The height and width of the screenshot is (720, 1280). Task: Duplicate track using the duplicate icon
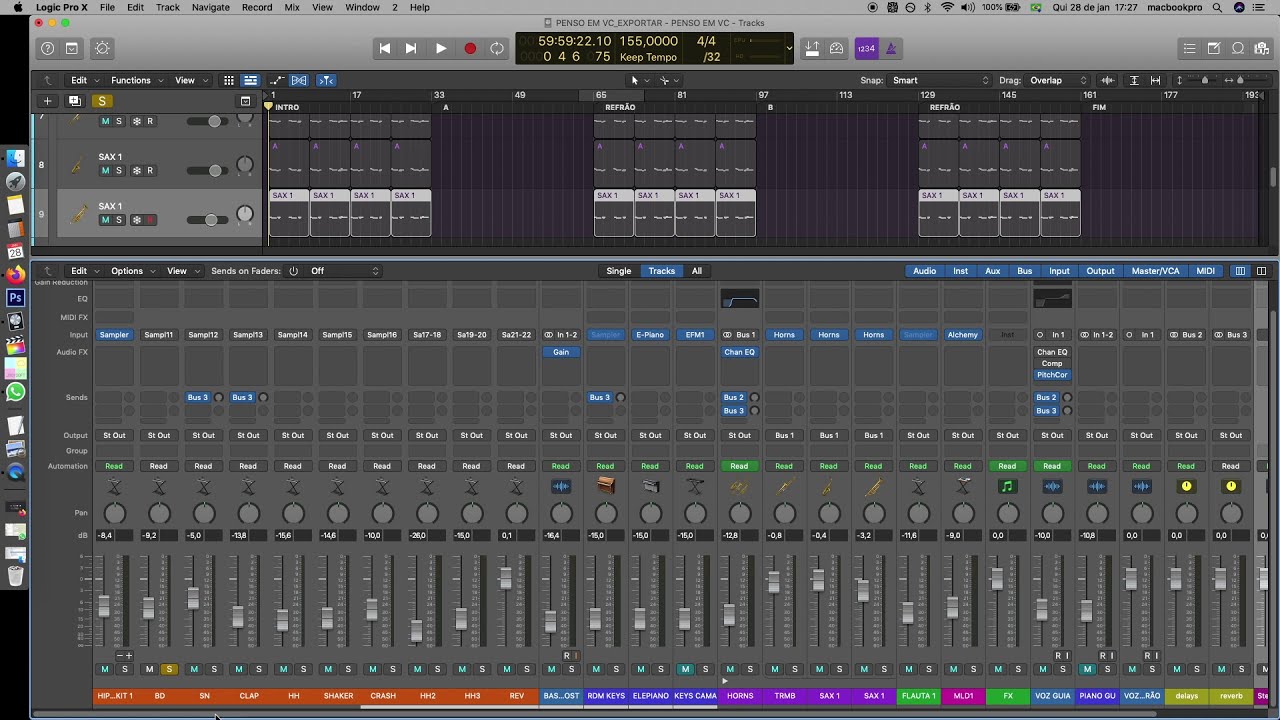pyautogui.click(x=74, y=101)
